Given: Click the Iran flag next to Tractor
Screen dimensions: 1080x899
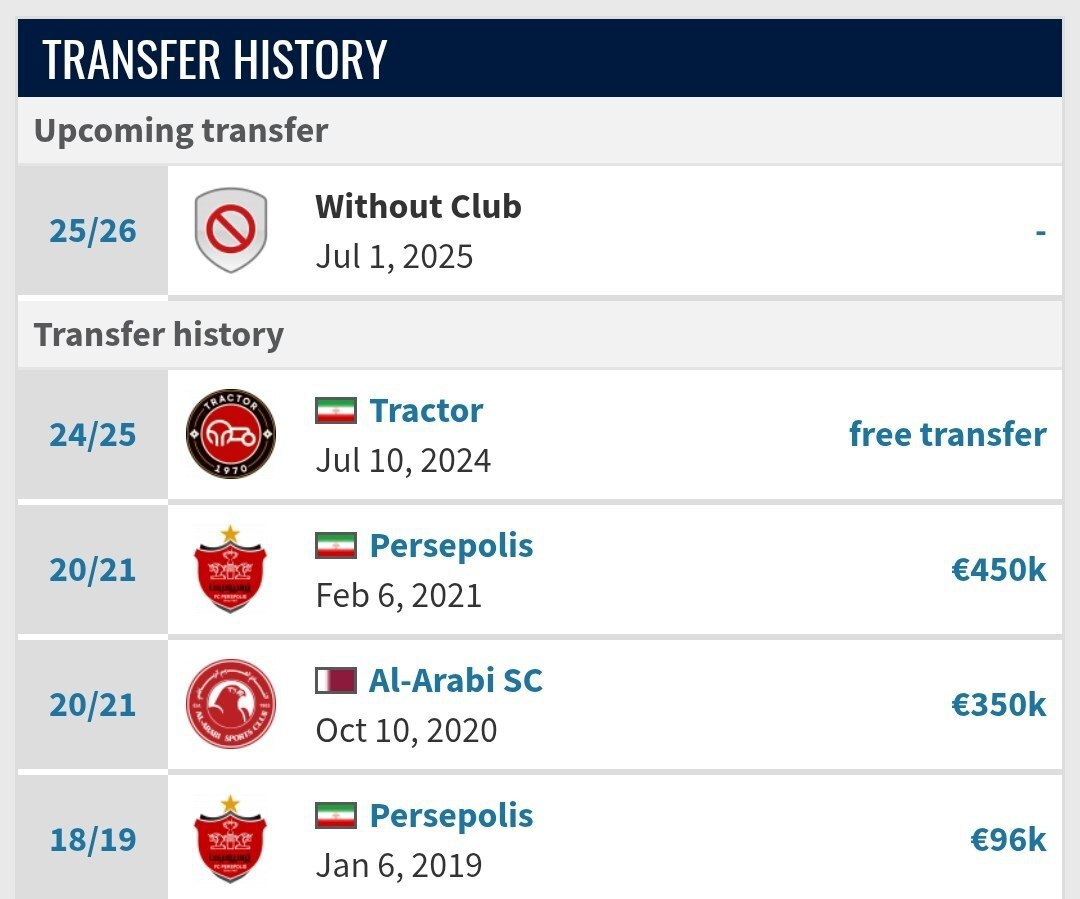Looking at the screenshot, I should point(335,409).
